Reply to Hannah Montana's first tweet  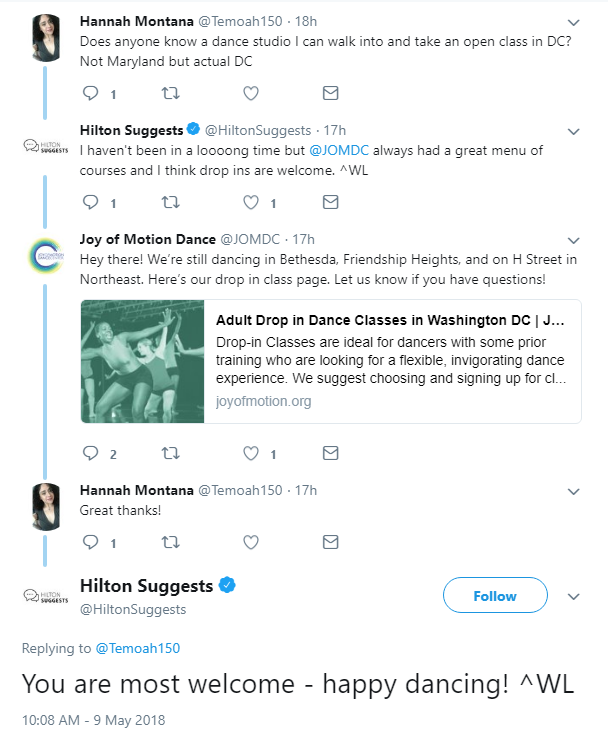91,93
